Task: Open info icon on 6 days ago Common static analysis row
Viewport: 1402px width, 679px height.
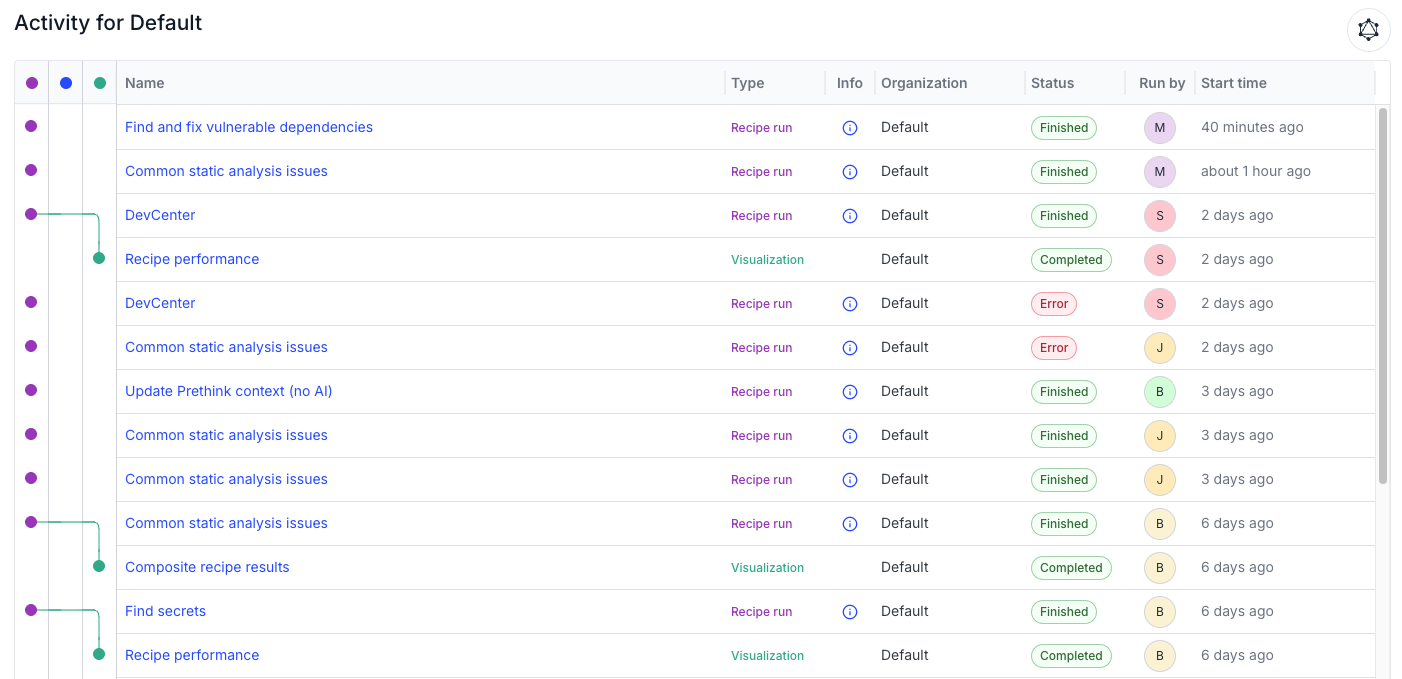Action: [850, 524]
